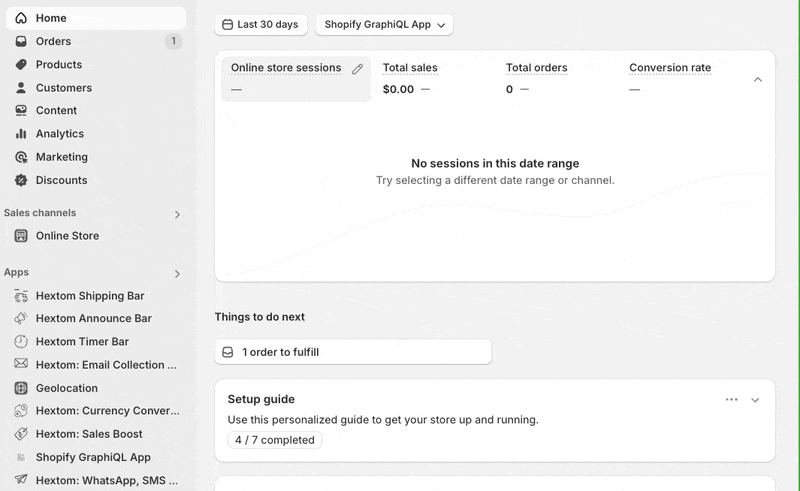Click the $0.00 total sales value
The width and height of the screenshot is (800, 491).
(x=398, y=89)
